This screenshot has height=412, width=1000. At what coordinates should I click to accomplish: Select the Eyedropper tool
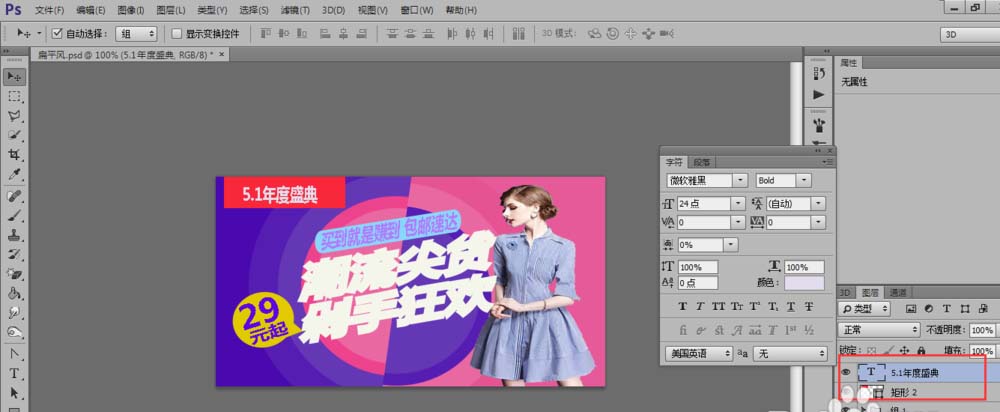click(14, 175)
